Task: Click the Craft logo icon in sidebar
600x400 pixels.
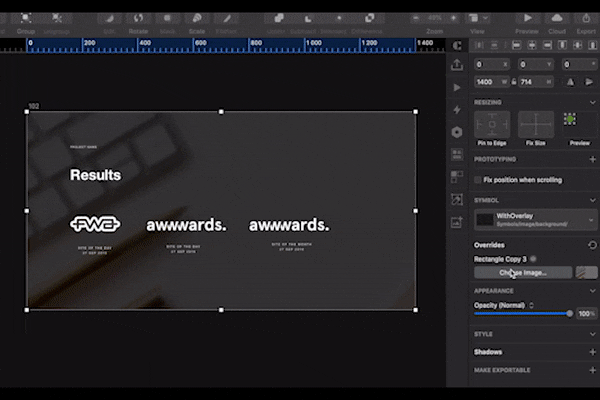Action: pos(457,46)
